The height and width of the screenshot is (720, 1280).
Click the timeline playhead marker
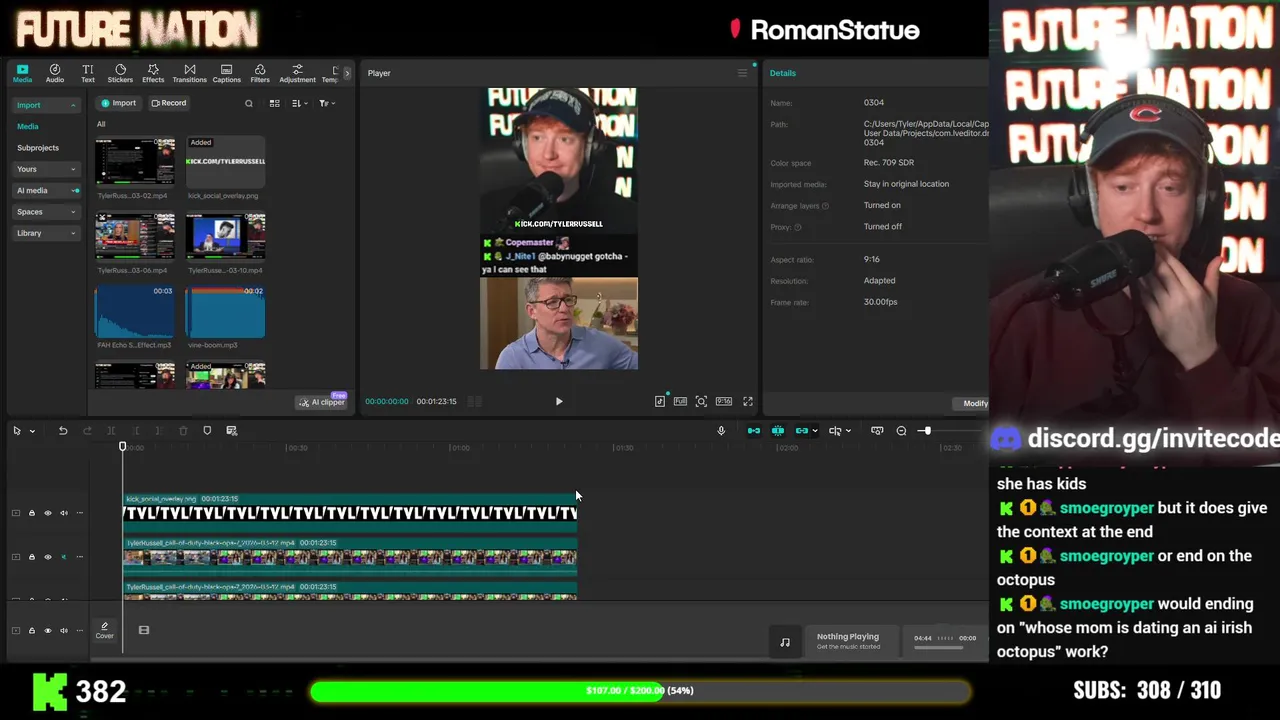pyautogui.click(x=123, y=447)
